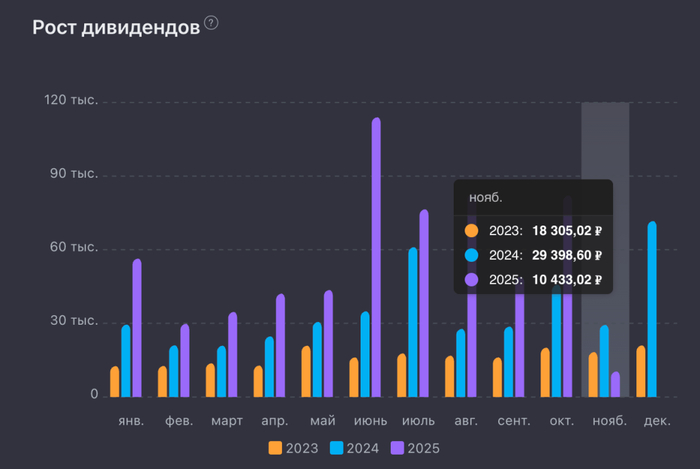Click the blue November 2024 bar

[x=604, y=360]
